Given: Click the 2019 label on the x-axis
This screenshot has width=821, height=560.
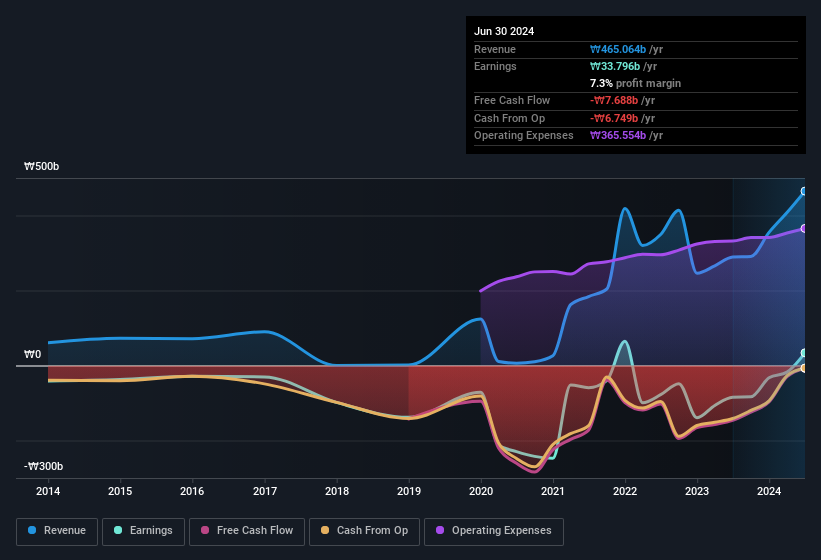Looking at the screenshot, I should (409, 491).
